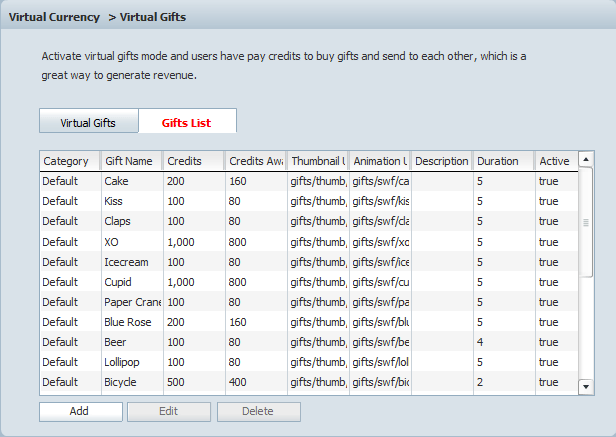Choose the Paper Crane row
Screen dimensions: 616x437
130,302
